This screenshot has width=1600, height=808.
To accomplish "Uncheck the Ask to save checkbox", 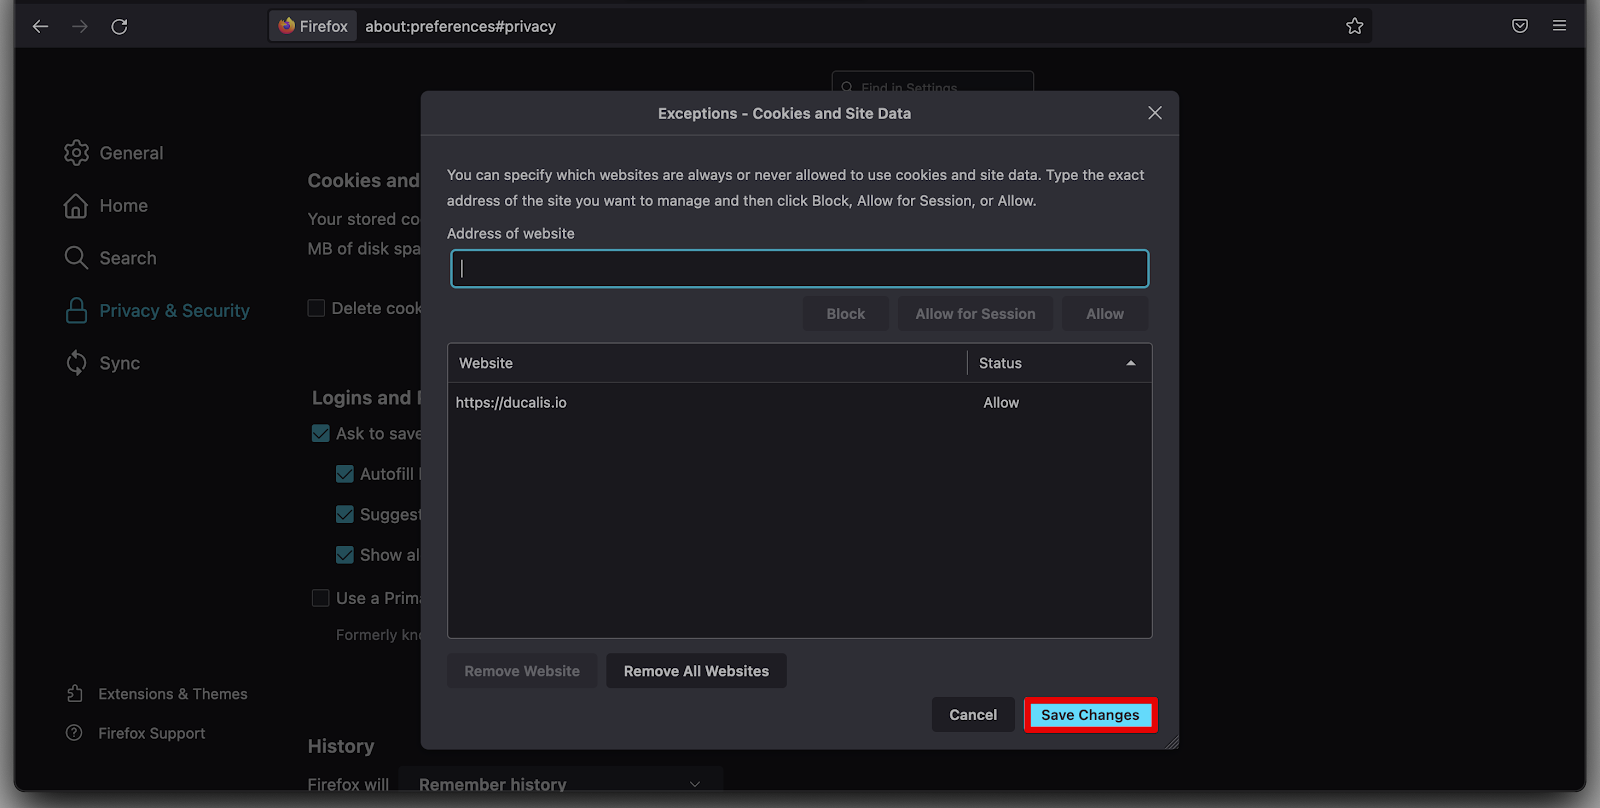I will point(321,433).
